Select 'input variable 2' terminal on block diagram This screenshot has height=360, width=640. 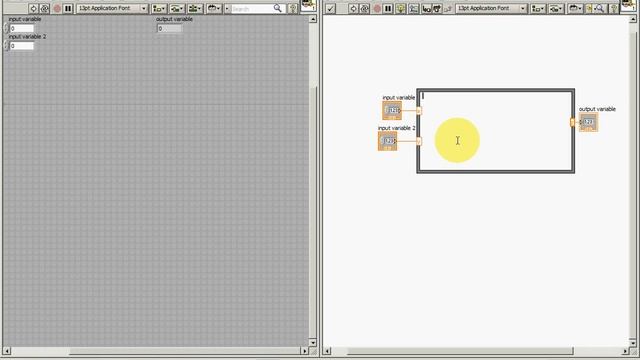click(x=387, y=141)
